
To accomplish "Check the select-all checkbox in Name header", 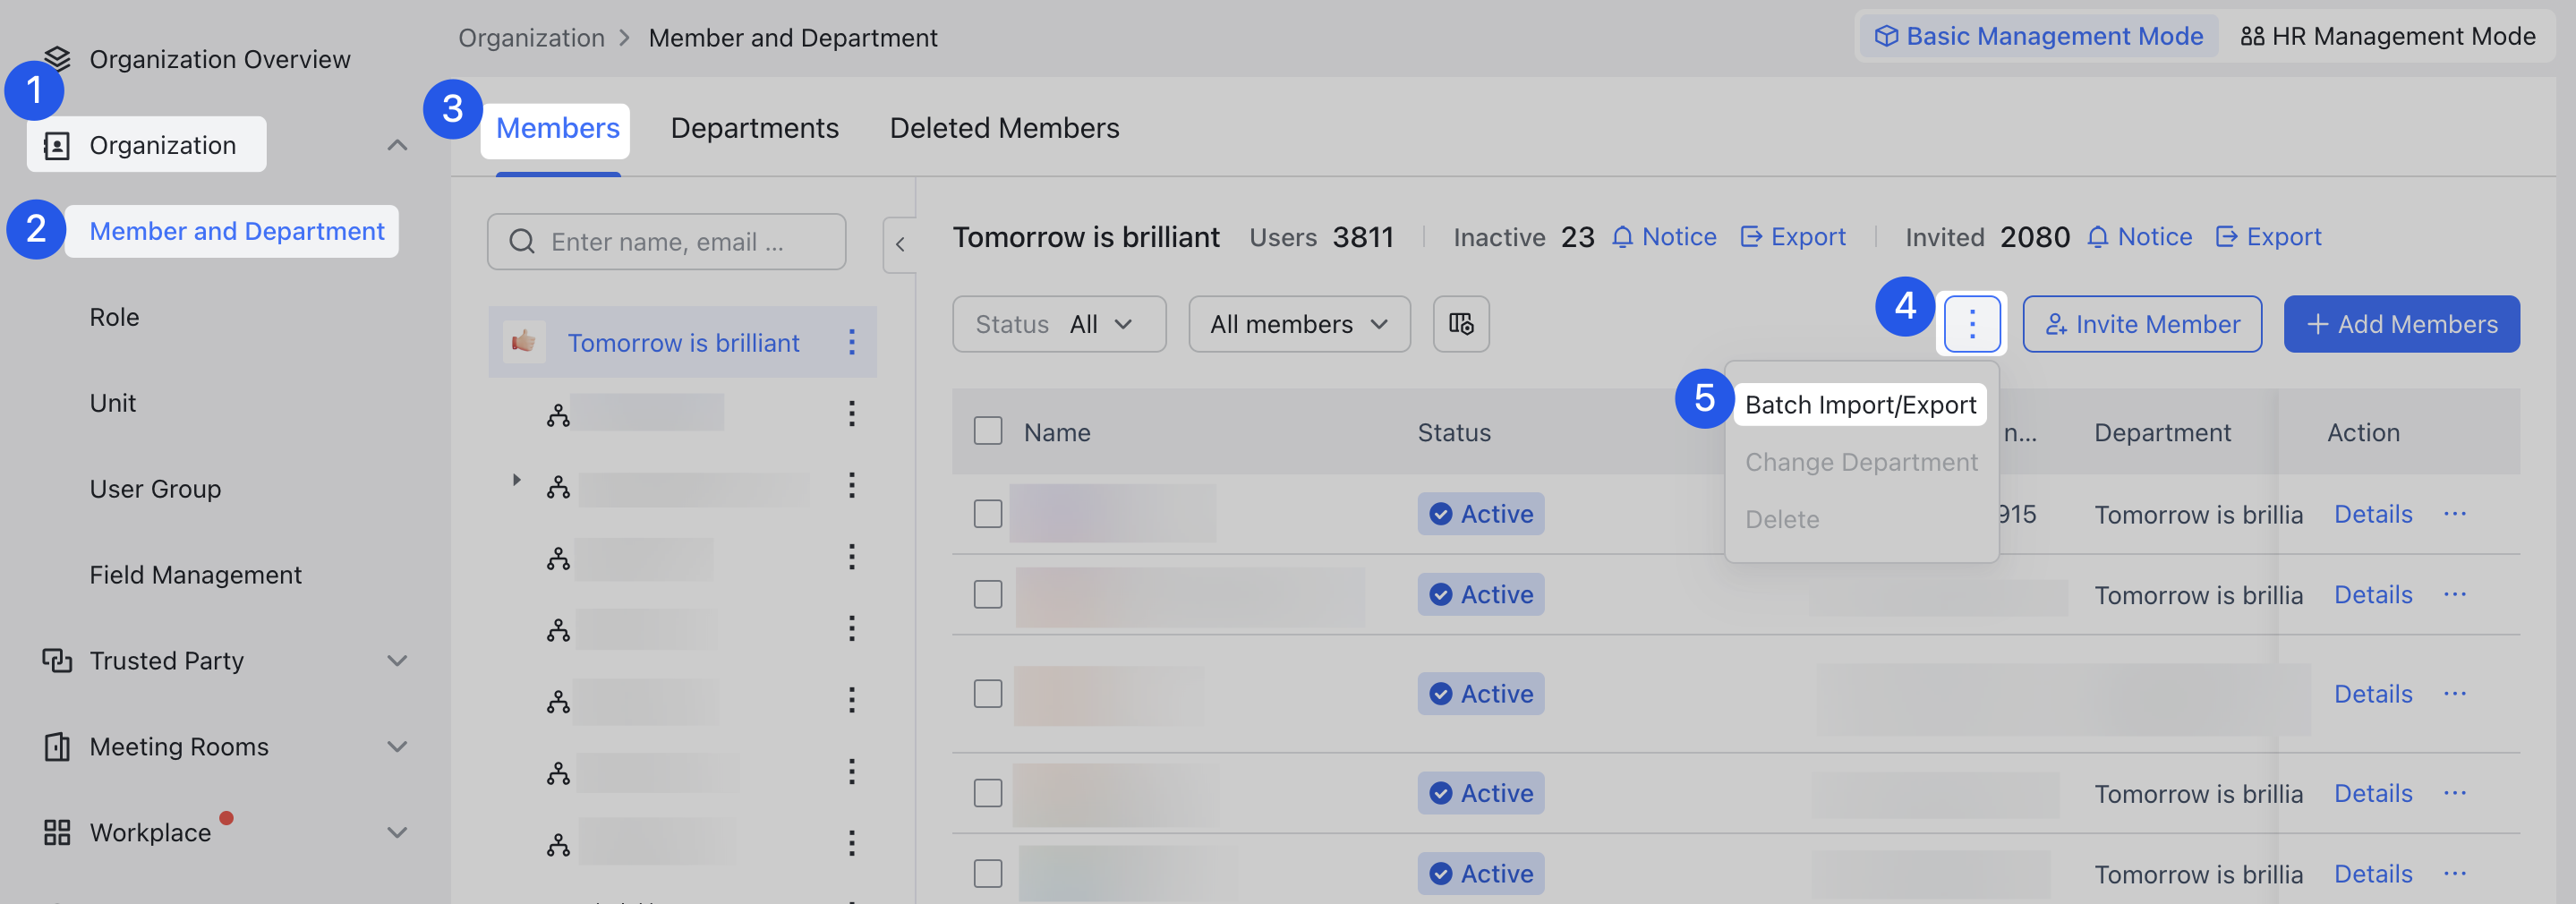I will point(987,430).
